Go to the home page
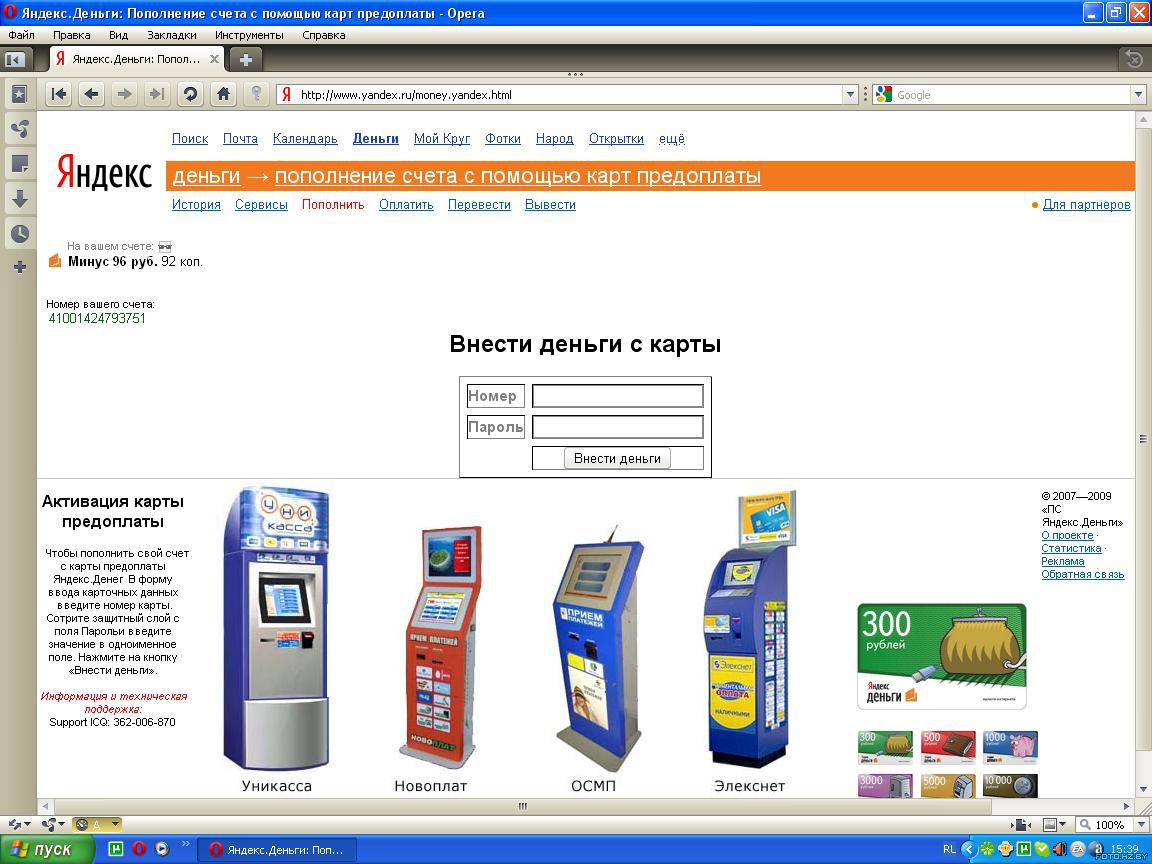 pos(223,94)
